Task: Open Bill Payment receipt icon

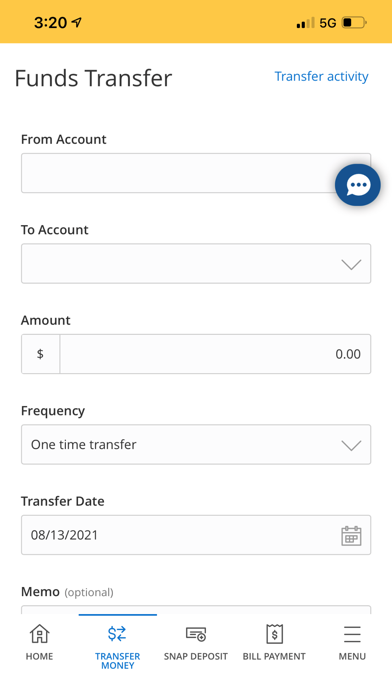Action: [274, 634]
